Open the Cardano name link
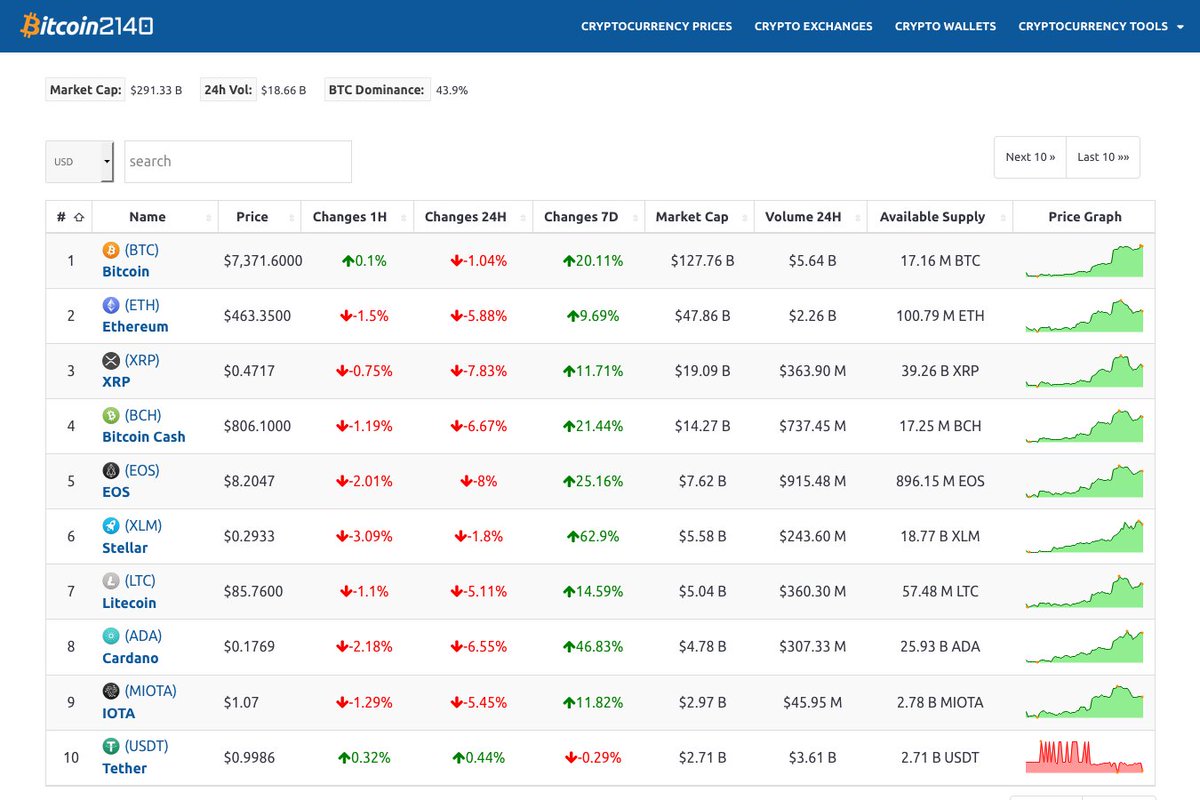The width and height of the screenshot is (1200, 800). click(x=130, y=657)
